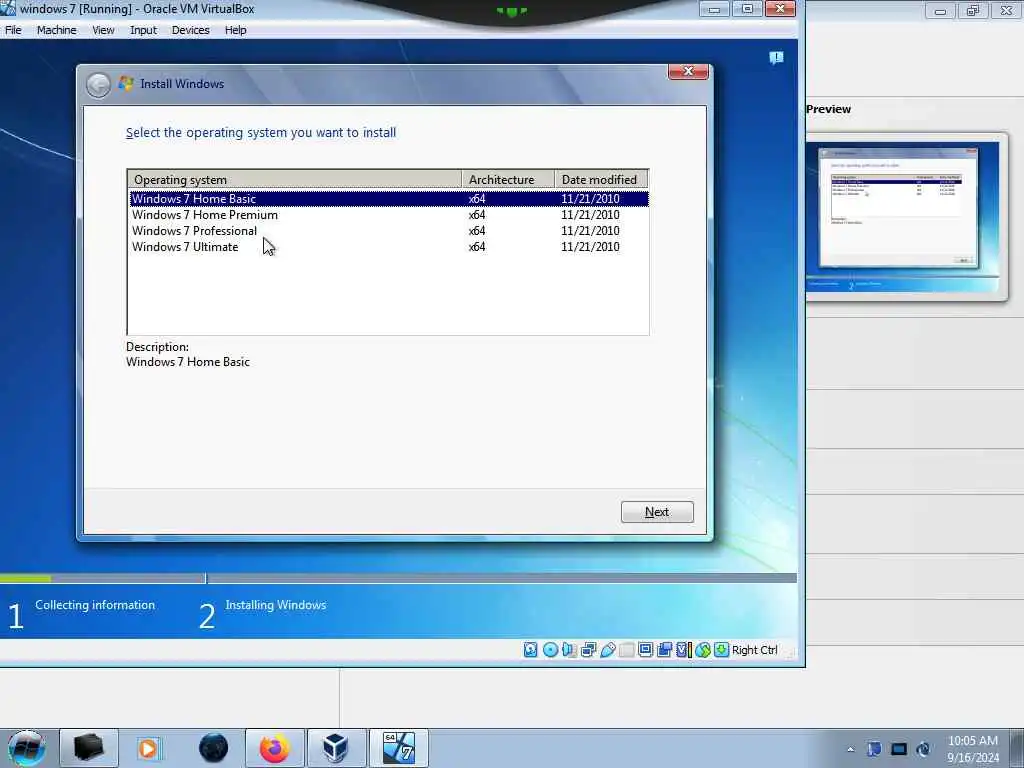Viewport: 1024px width, 768px height.
Task: Click the installer back arrow button
Action: pos(98,85)
